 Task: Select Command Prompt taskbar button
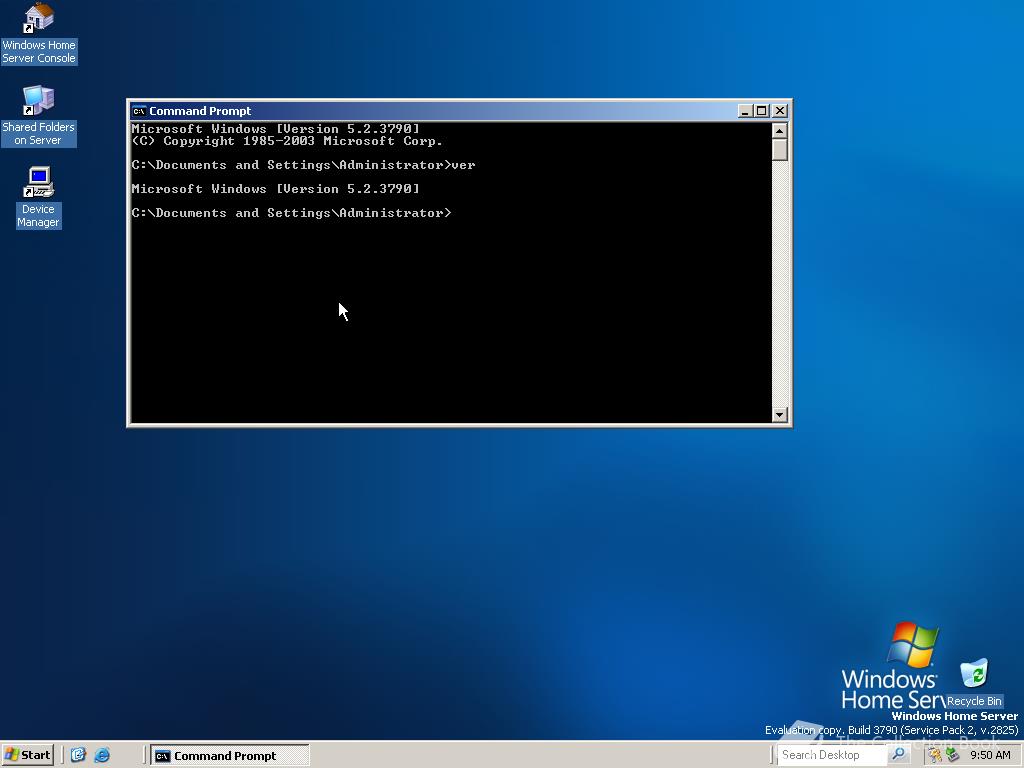pyautogui.click(x=230, y=756)
